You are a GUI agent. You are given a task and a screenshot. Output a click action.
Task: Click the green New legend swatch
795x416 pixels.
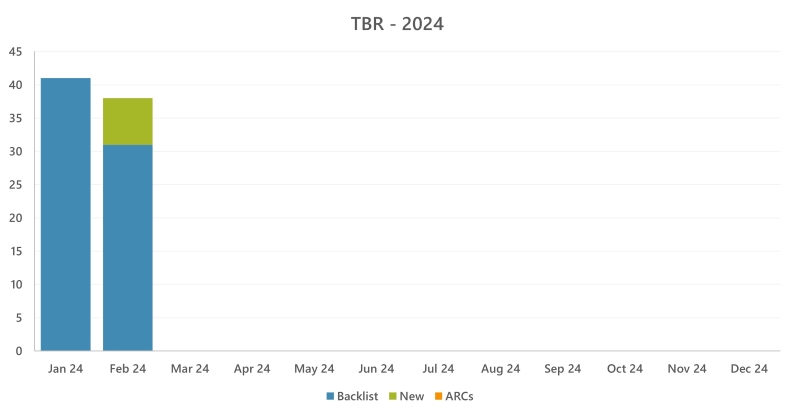tap(392, 397)
